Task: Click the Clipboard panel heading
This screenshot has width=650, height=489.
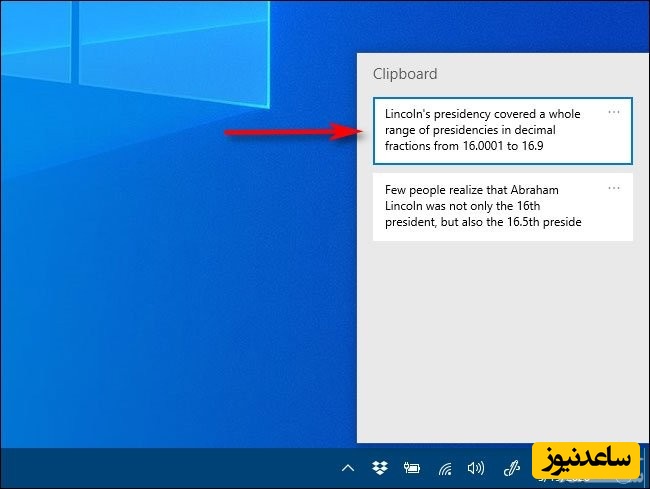Action: [405, 74]
